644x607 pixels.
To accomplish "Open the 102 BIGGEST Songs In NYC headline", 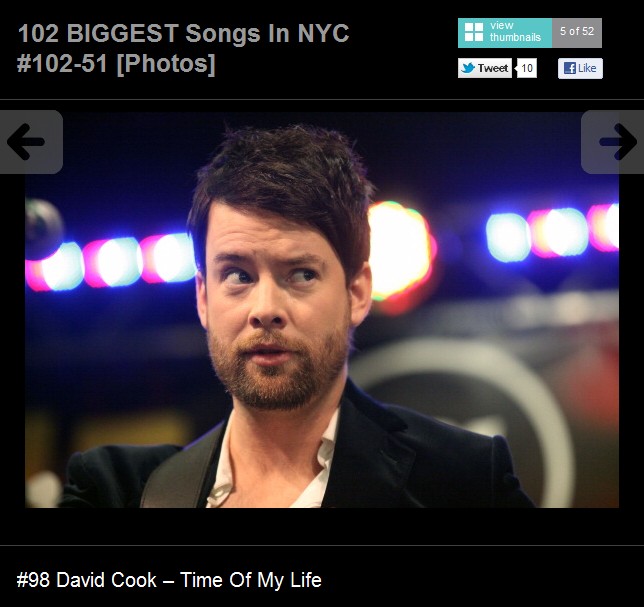I will click(x=184, y=33).
